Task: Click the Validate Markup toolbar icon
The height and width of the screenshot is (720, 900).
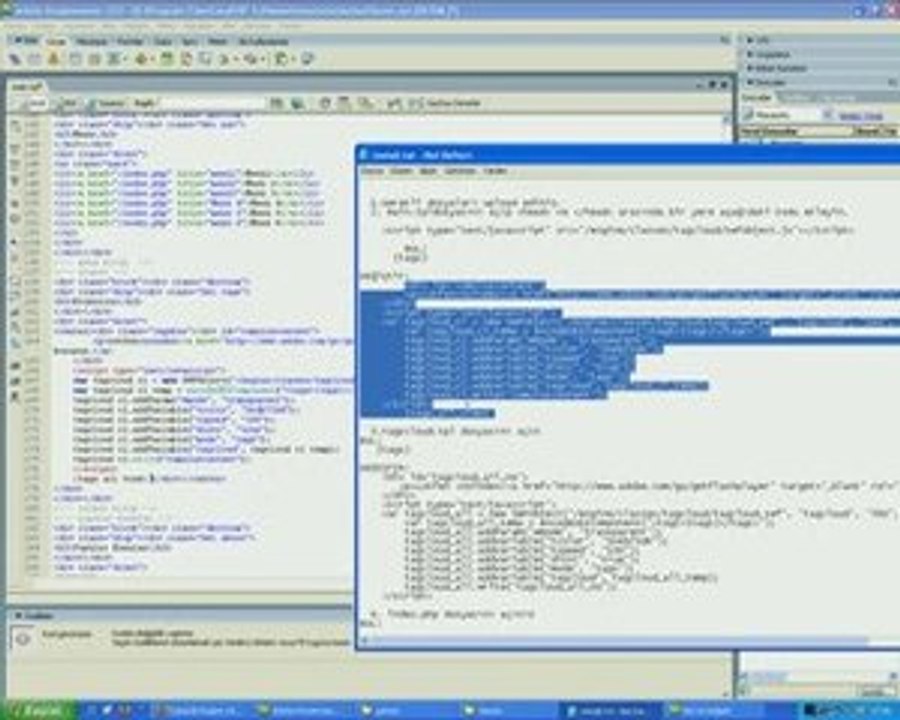Action: click(x=394, y=103)
